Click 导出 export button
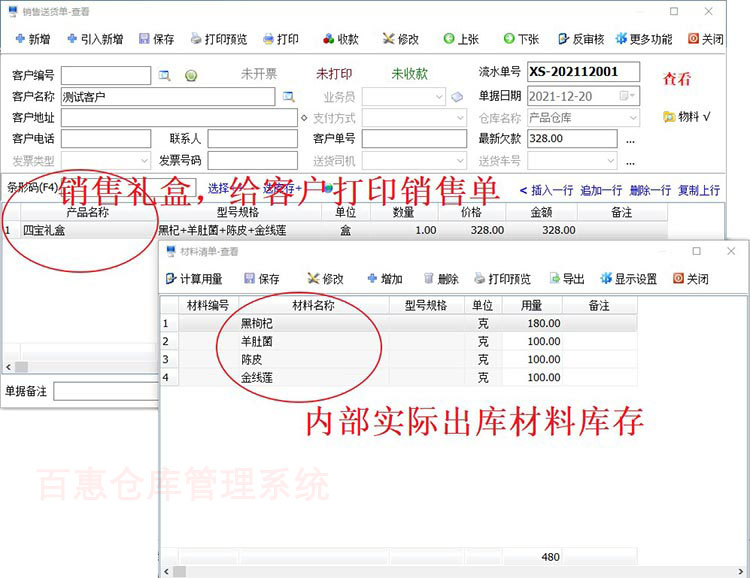750x578 pixels. pos(567,279)
